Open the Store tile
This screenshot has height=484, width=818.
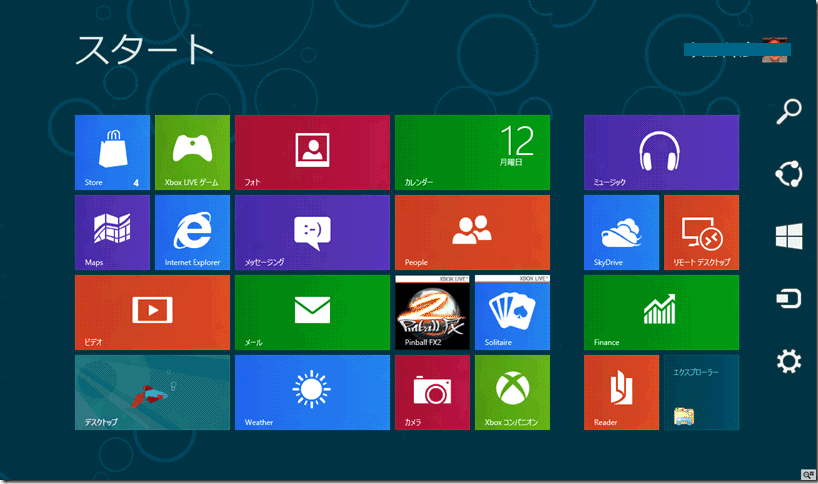pyautogui.click(x=112, y=152)
